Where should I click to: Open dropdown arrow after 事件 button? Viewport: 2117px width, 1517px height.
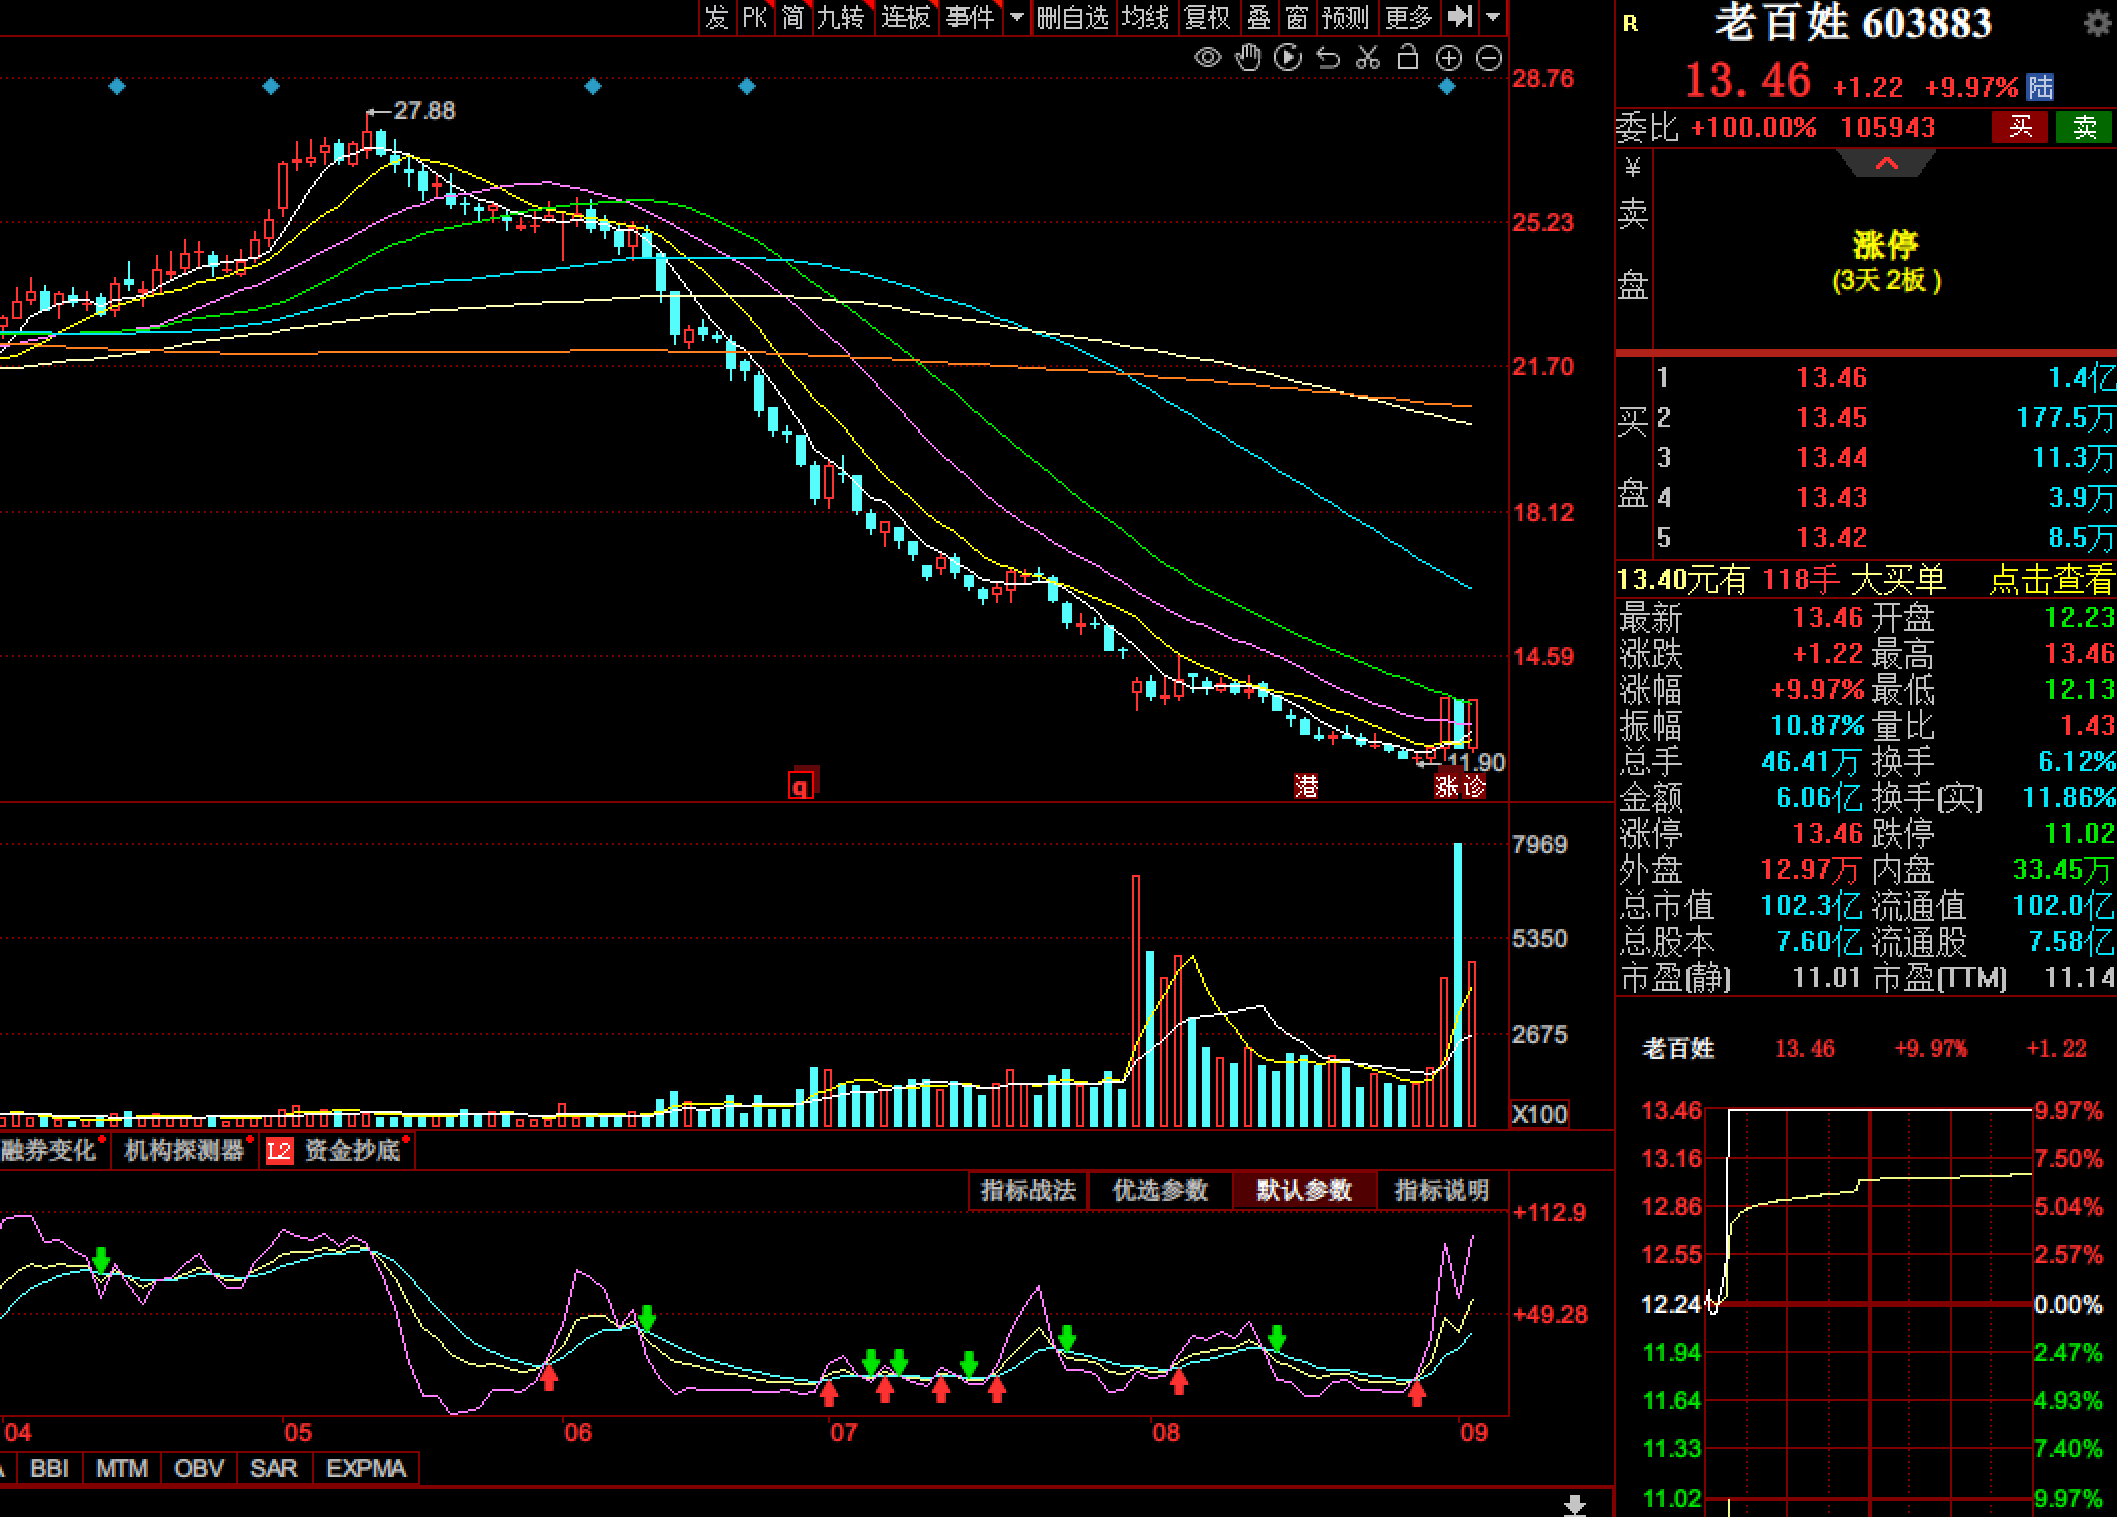[x=1017, y=17]
